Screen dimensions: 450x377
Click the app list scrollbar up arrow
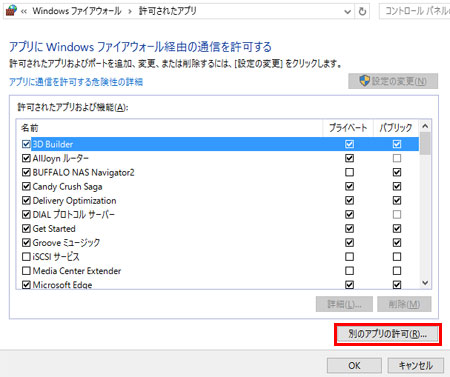click(x=425, y=126)
